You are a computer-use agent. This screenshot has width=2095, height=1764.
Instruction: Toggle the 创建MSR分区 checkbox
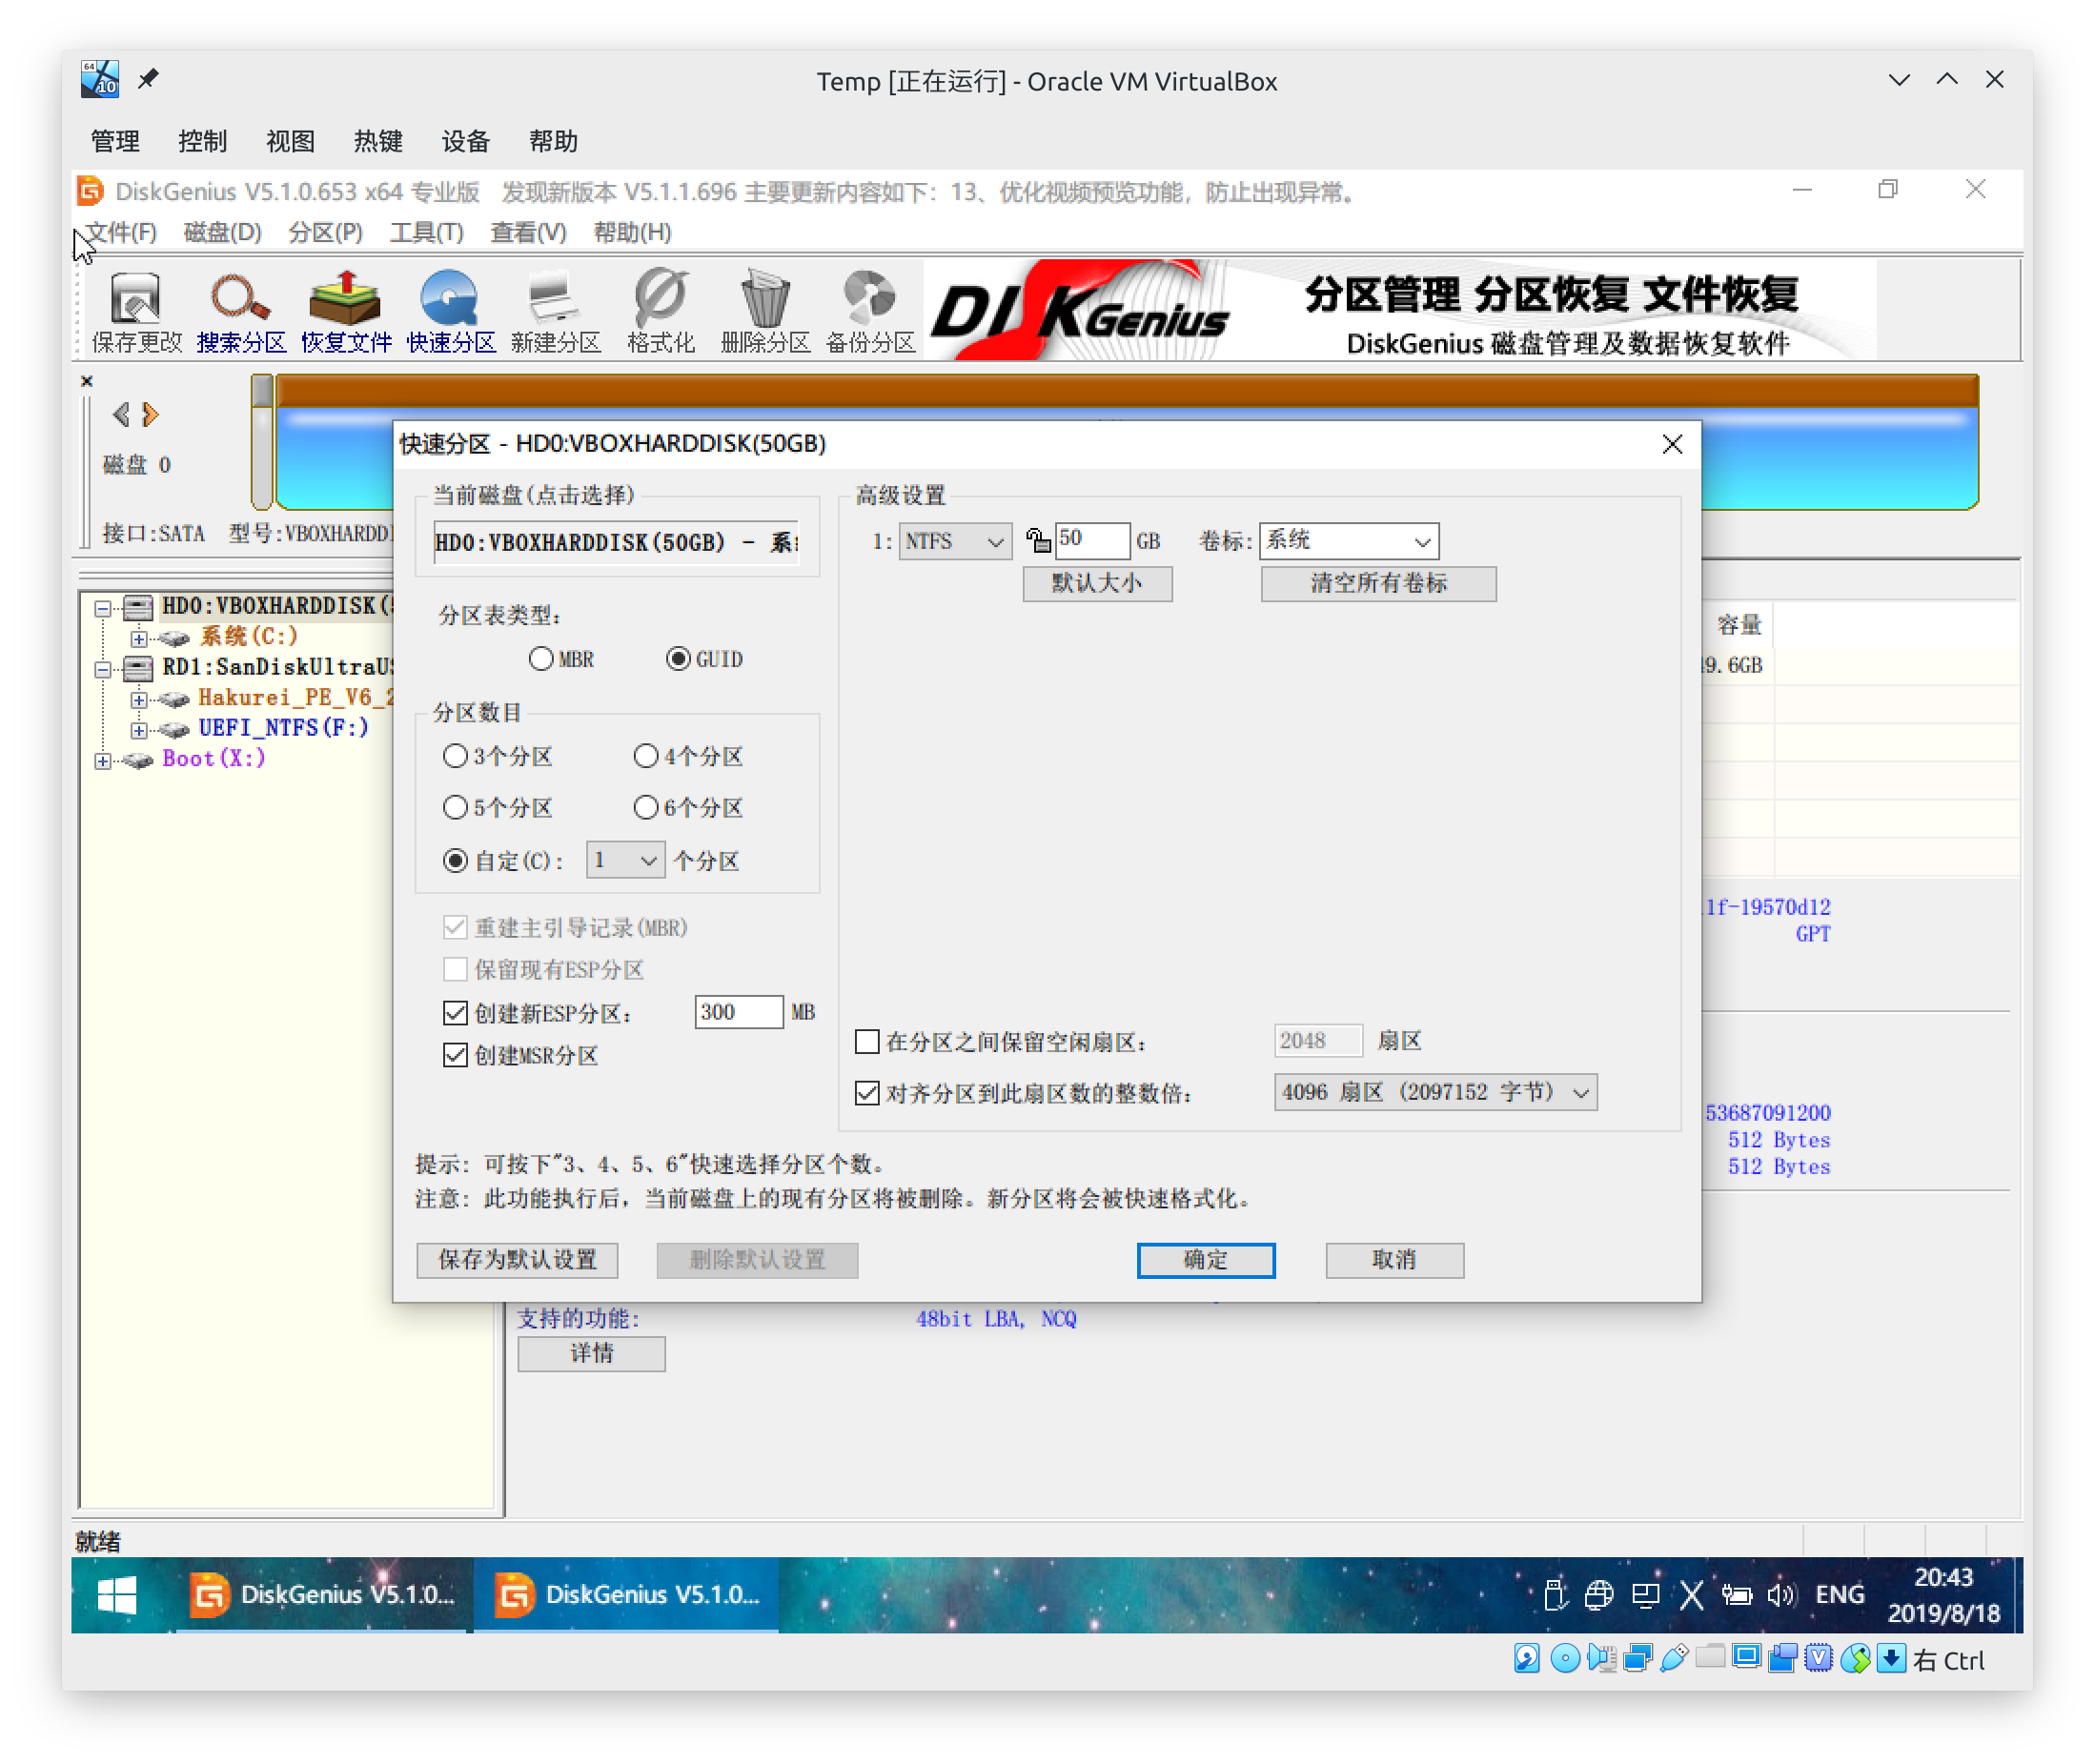pyautogui.click(x=456, y=1055)
